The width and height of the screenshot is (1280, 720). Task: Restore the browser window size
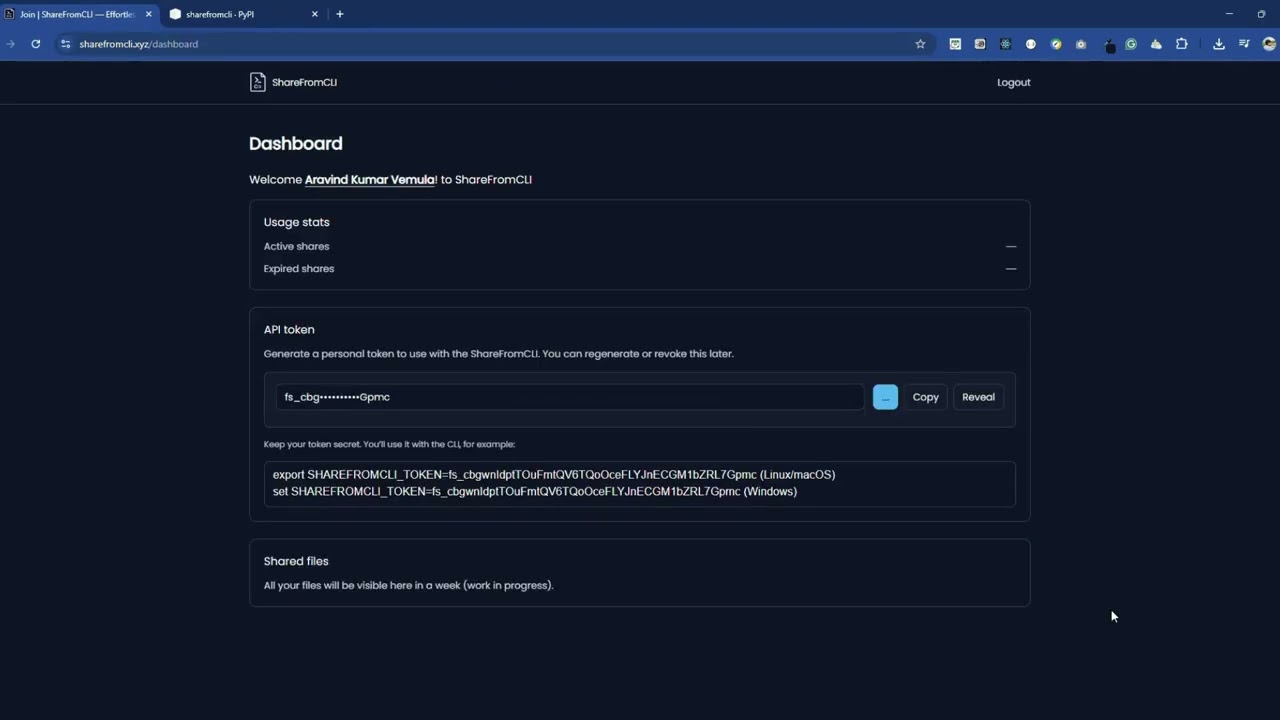coord(1261,14)
